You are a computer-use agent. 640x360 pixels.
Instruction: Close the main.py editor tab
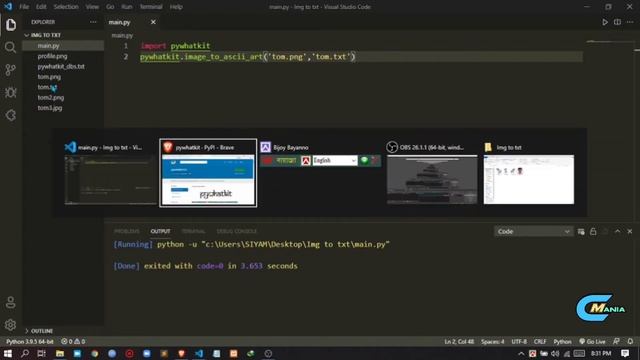[x=153, y=22]
